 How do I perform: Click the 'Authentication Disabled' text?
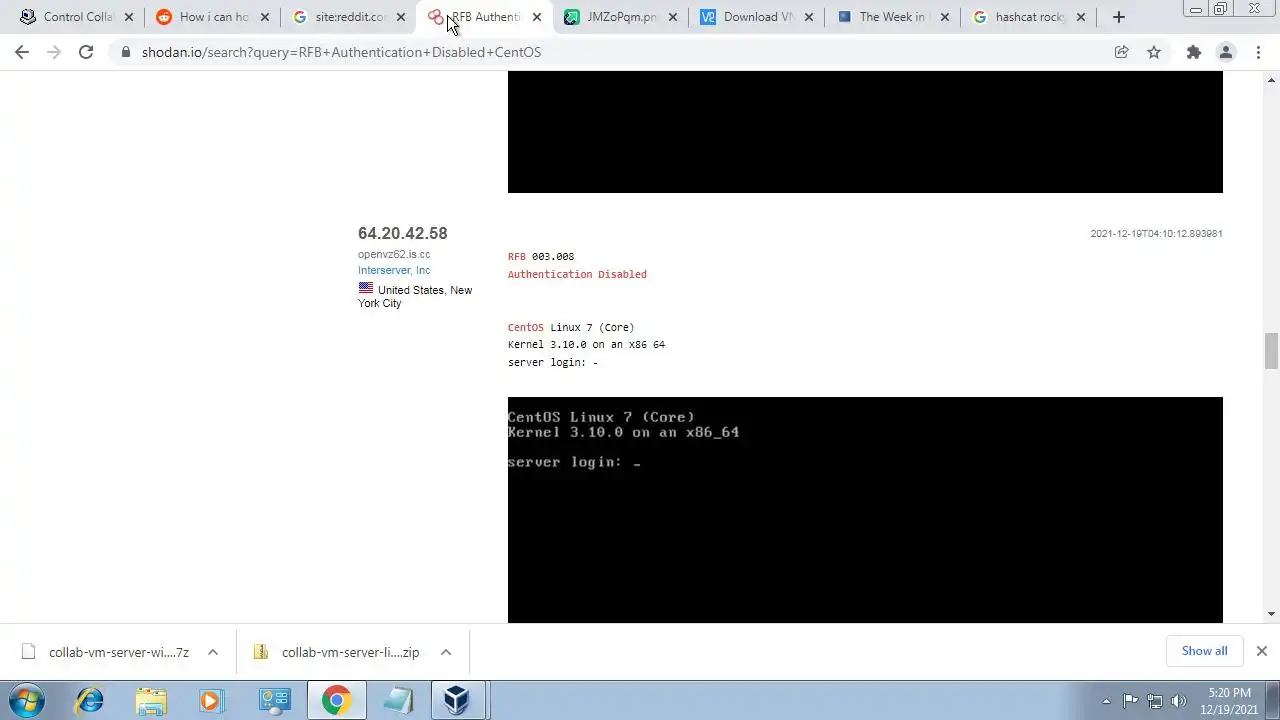click(577, 274)
